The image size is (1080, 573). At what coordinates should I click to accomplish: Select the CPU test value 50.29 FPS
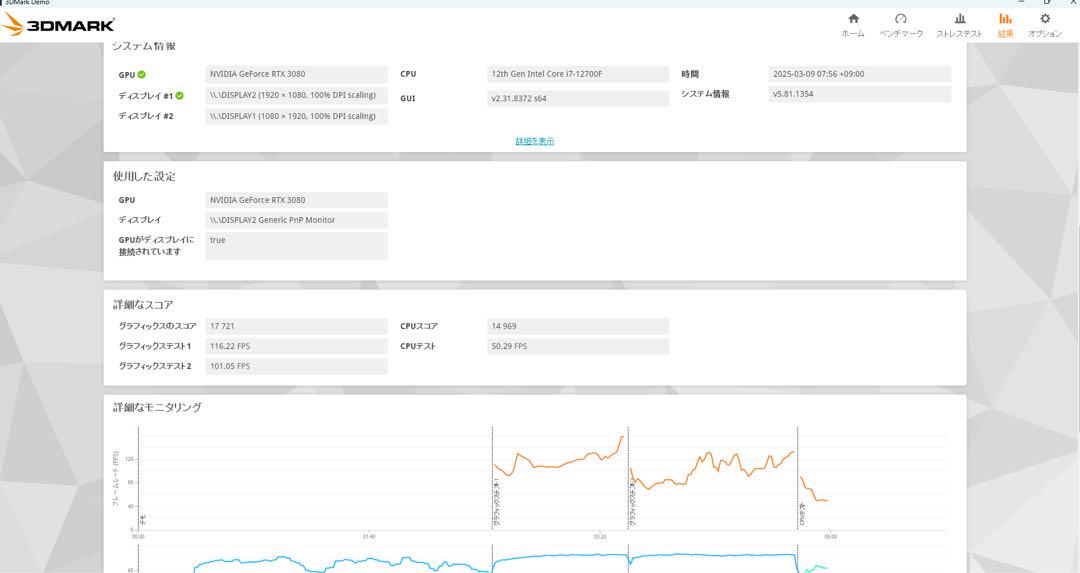[578, 346]
